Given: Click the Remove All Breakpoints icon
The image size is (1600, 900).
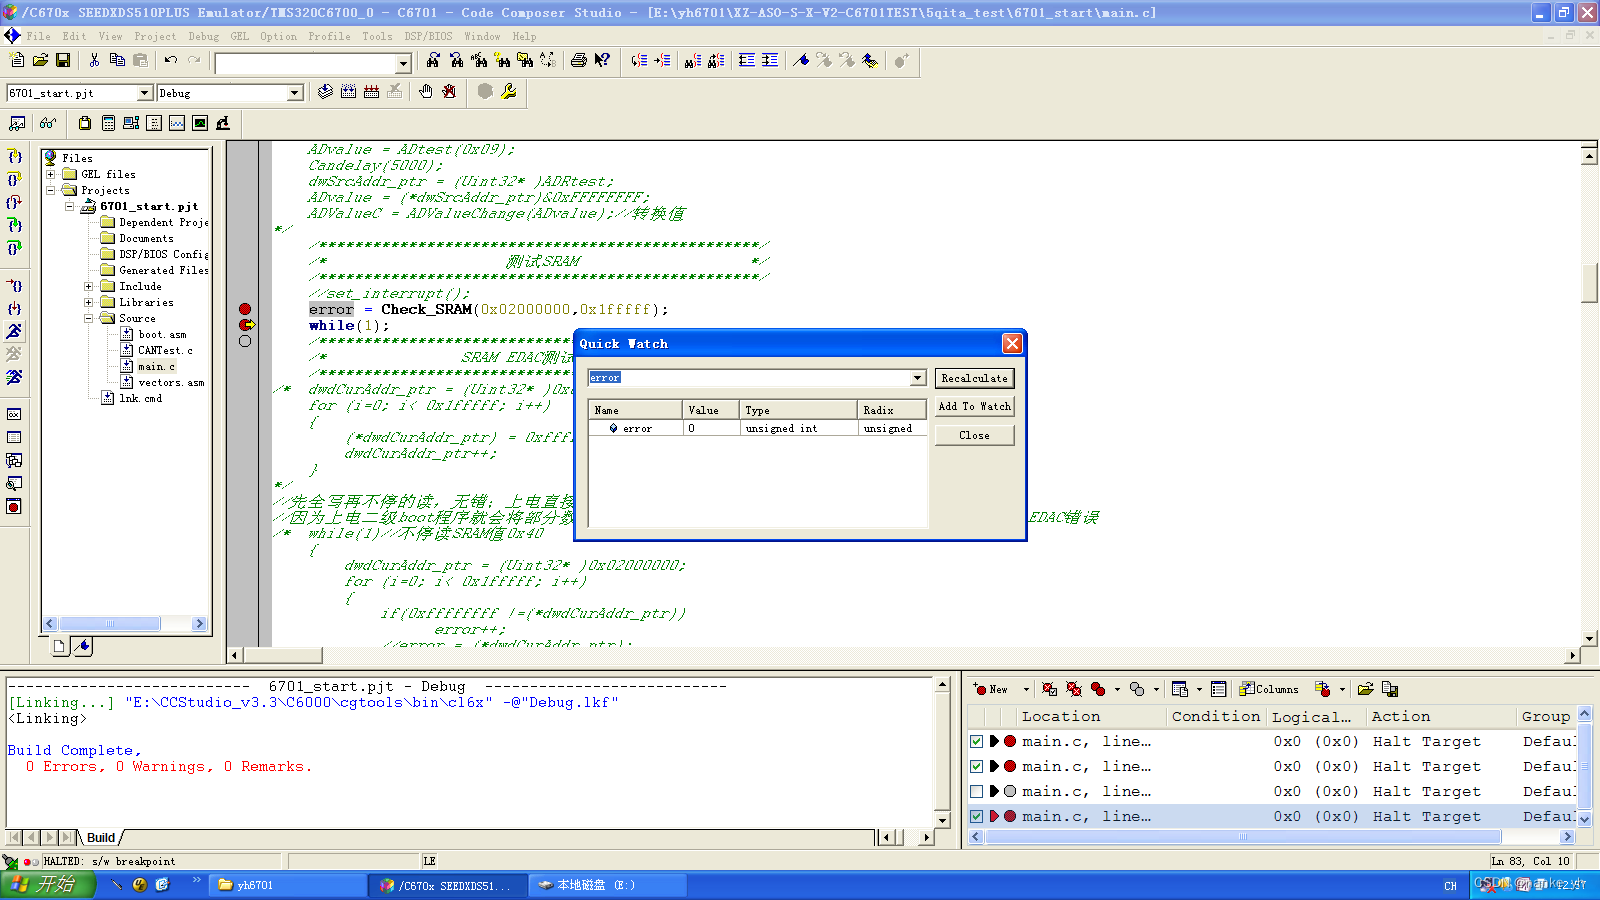Looking at the screenshot, I should point(449,92).
